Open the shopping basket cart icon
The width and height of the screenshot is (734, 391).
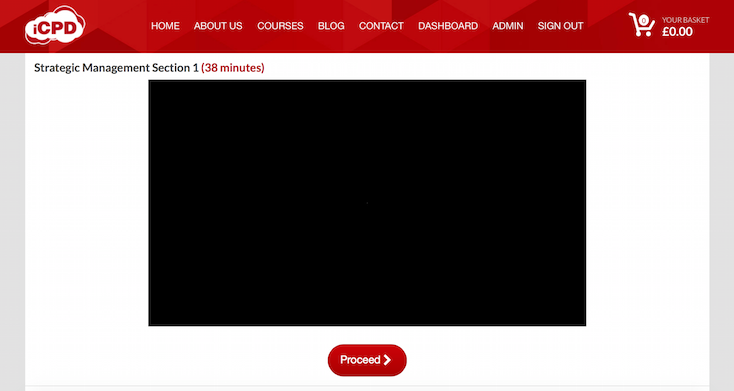click(641, 24)
